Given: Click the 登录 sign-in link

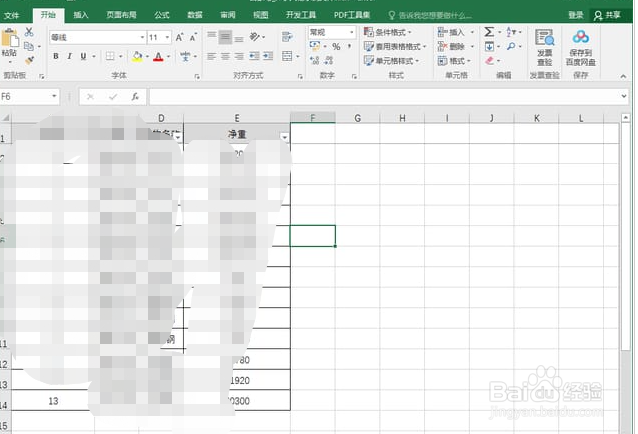Looking at the screenshot, I should [x=576, y=15].
